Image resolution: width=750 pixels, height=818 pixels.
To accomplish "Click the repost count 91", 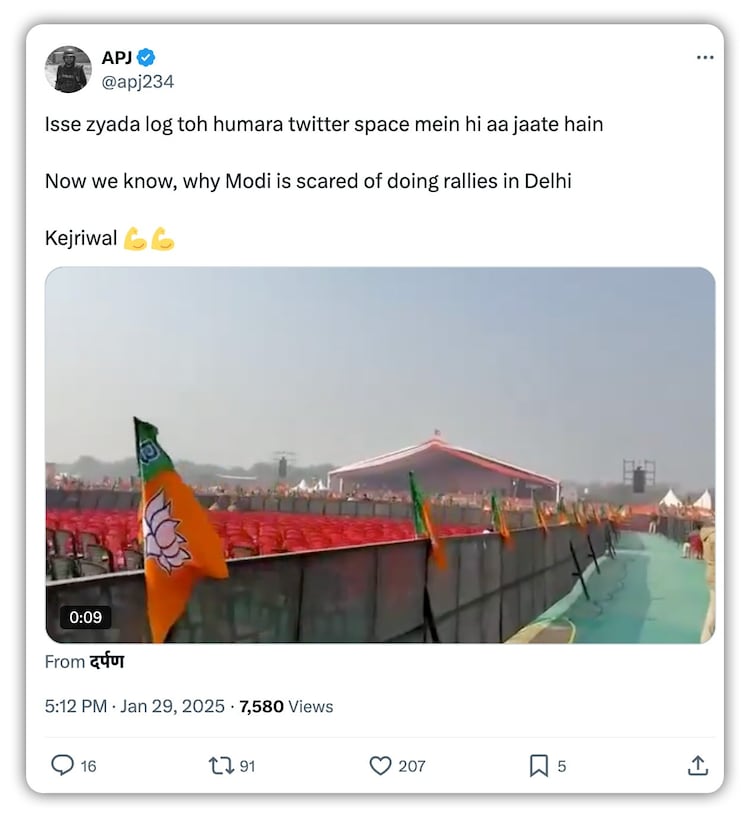I will pos(247,766).
